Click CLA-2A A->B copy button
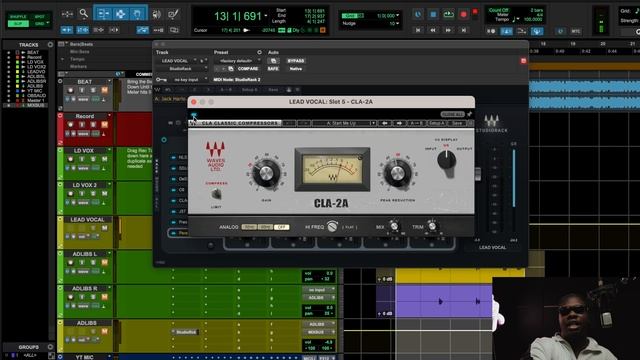 pos(416,123)
